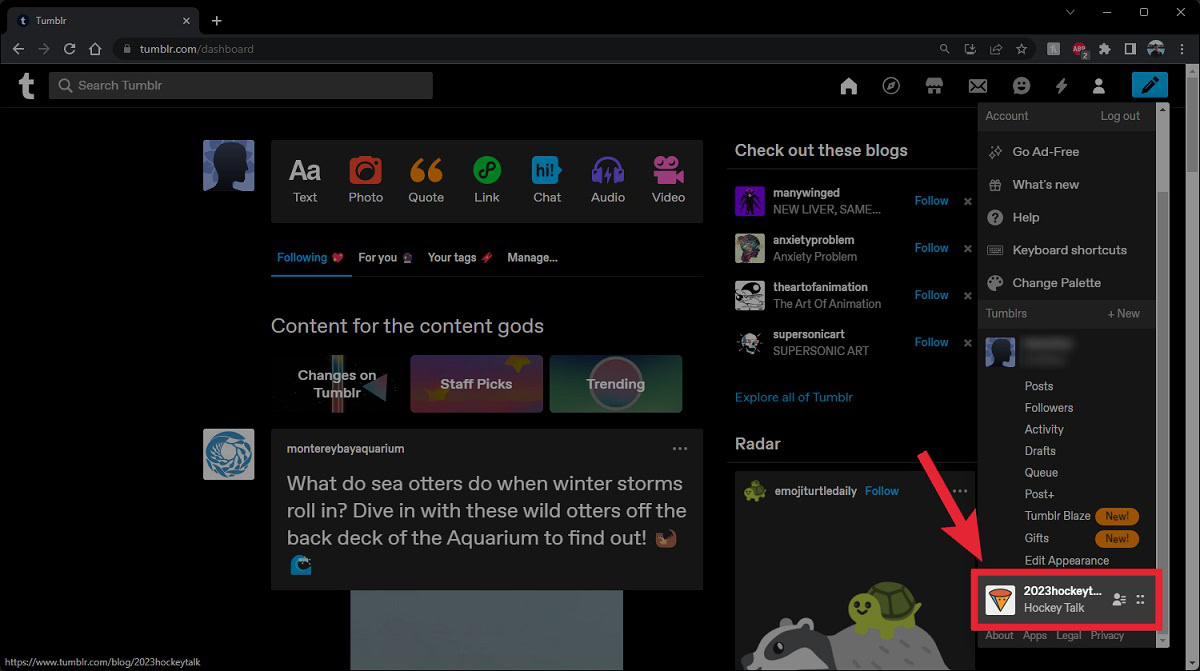Open the montereybayaquarium post options menu

point(680,449)
